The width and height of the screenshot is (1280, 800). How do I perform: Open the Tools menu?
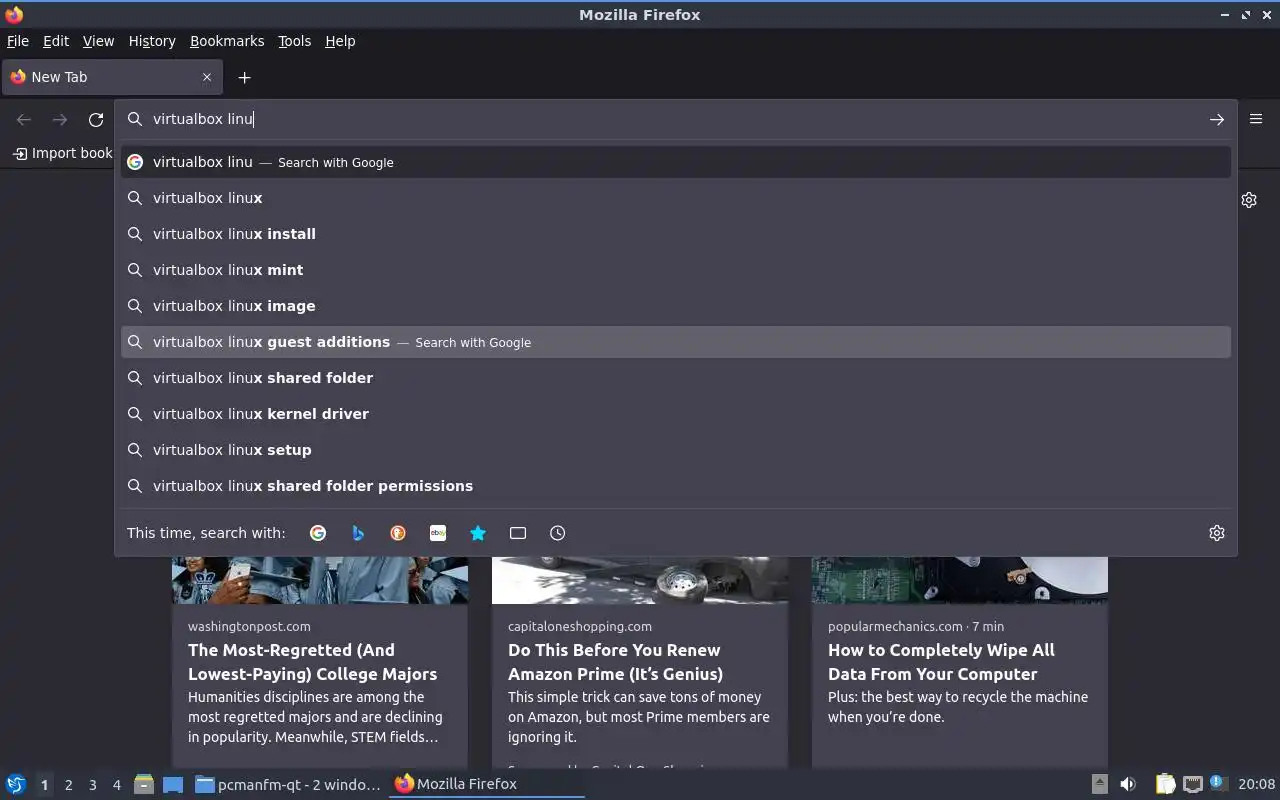click(294, 41)
